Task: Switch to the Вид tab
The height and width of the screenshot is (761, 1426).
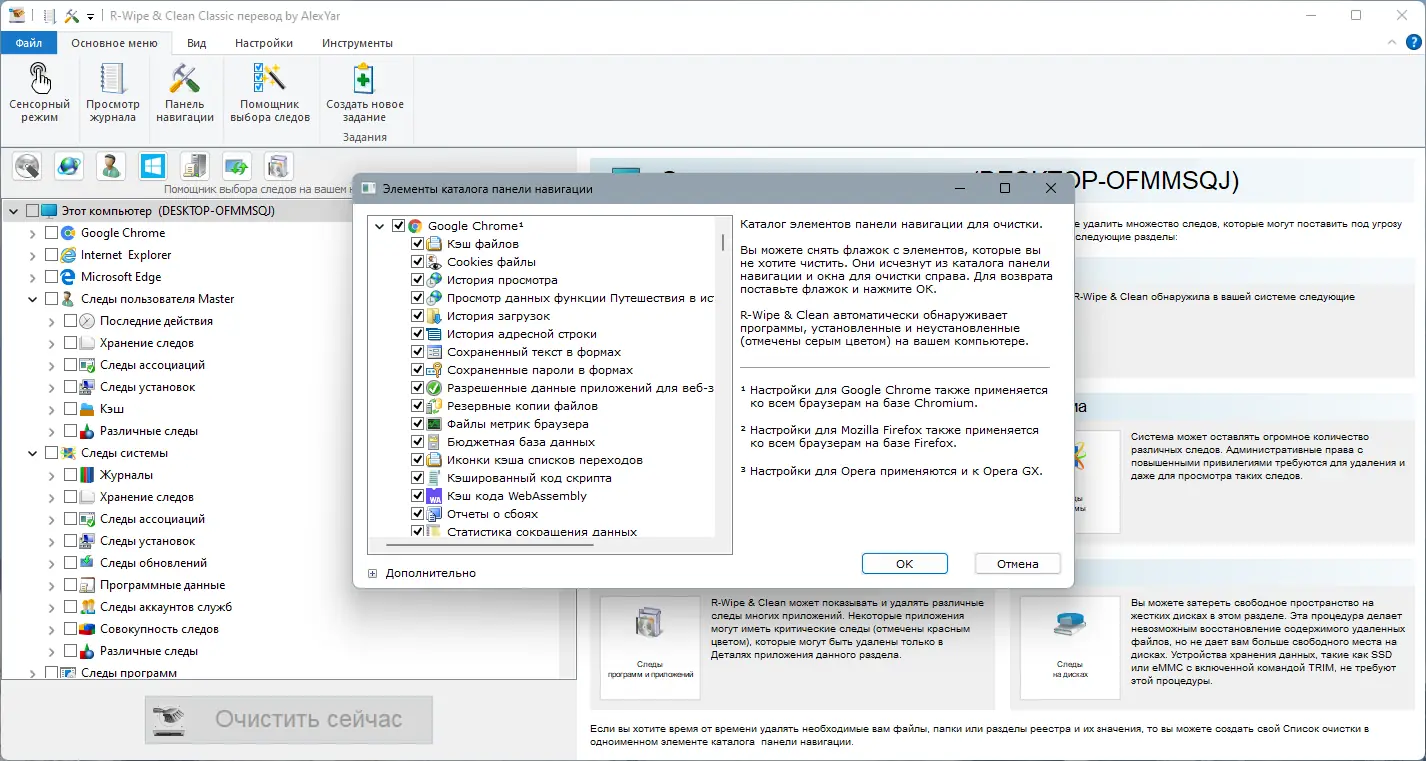Action: 197,43
